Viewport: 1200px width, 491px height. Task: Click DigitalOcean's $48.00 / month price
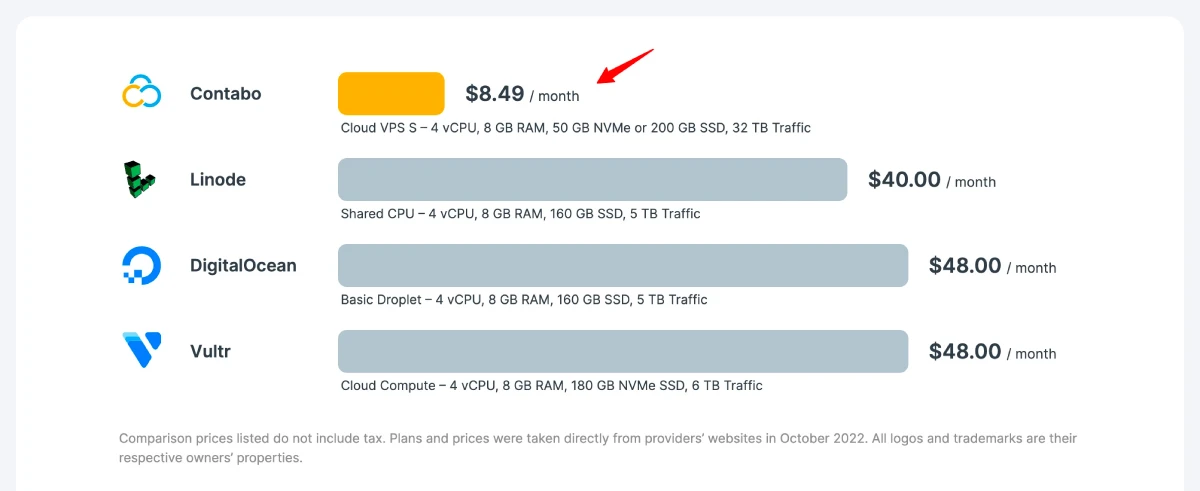pyautogui.click(x=992, y=266)
